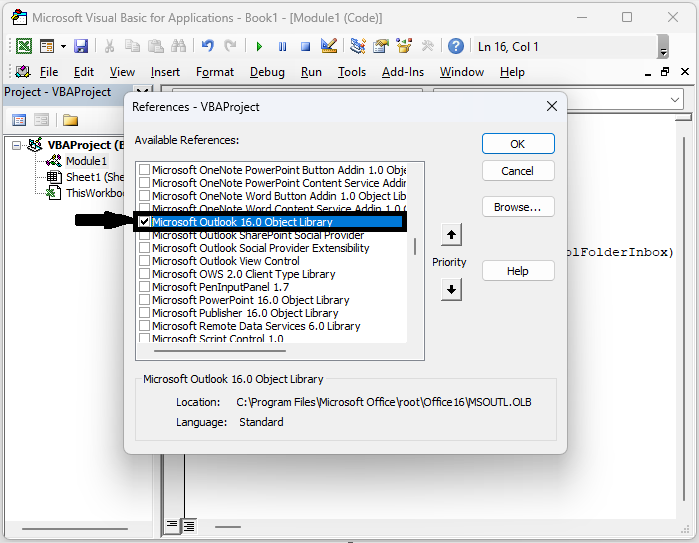Select ThisWorkbook in the project tree

tap(95, 193)
